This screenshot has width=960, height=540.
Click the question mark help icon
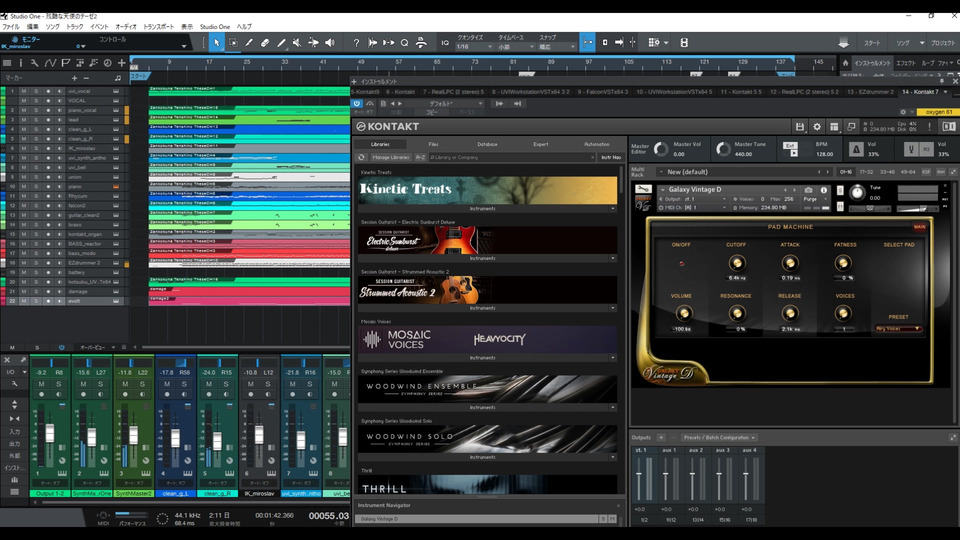(356, 43)
